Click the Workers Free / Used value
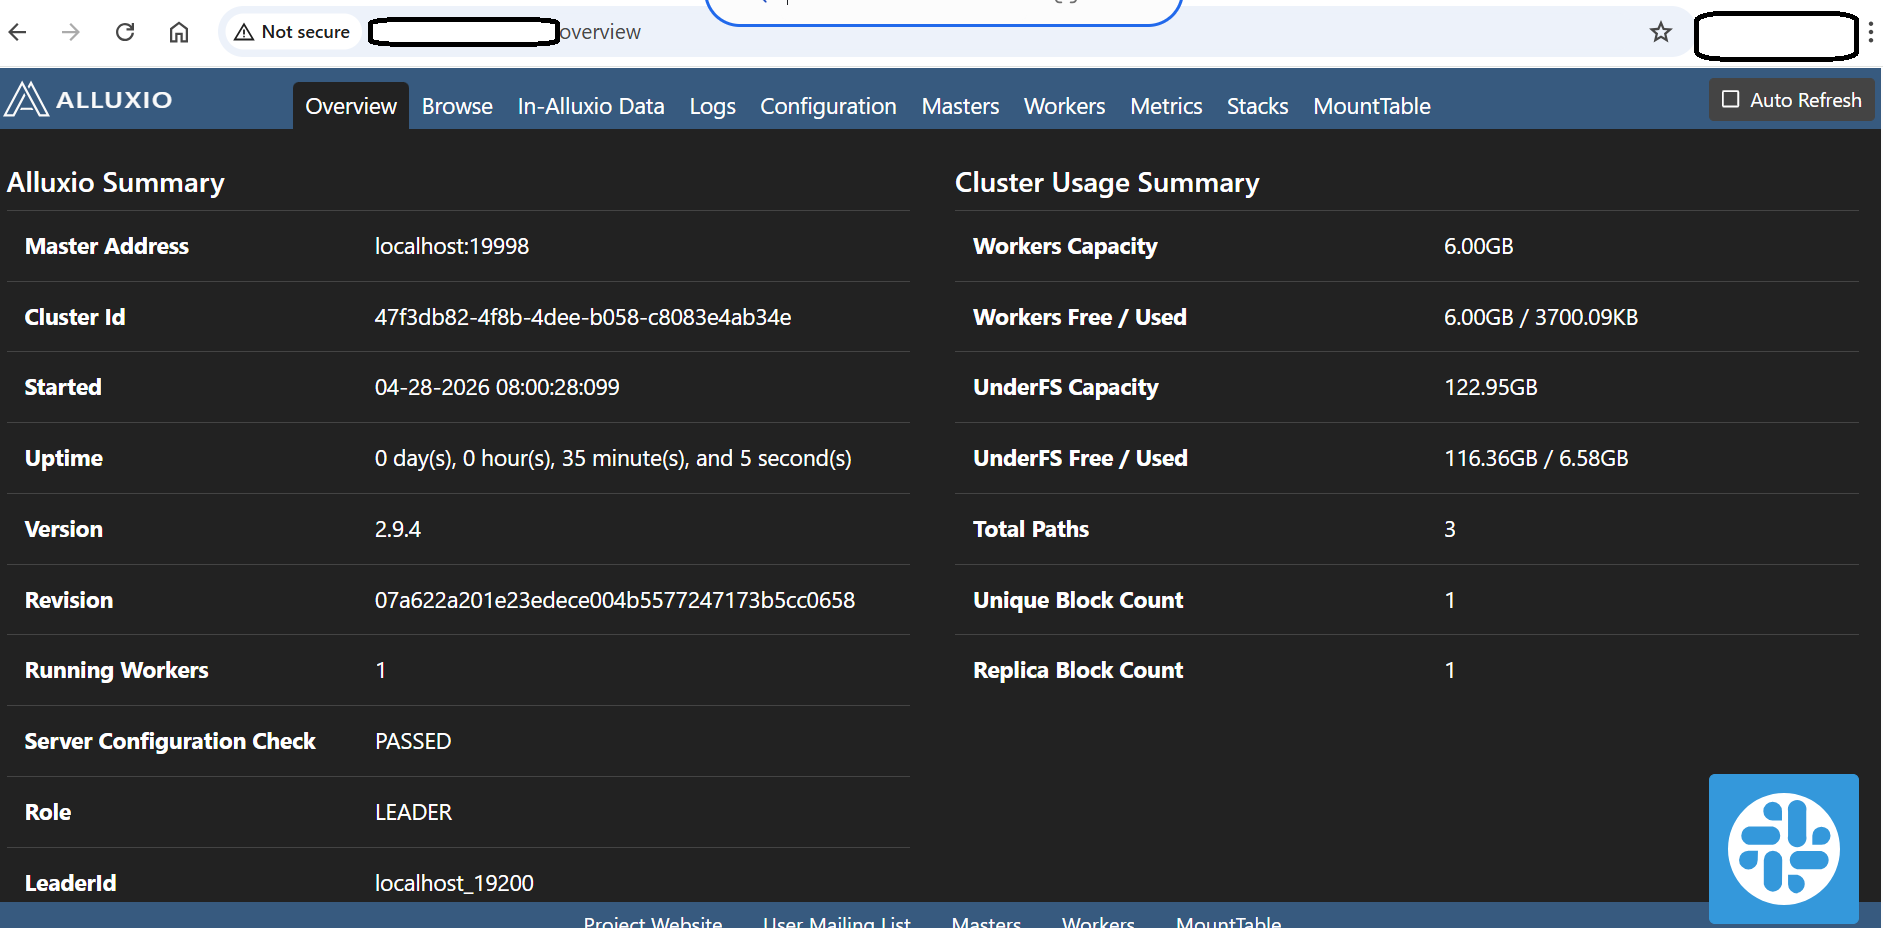This screenshot has width=1883, height=928. (1540, 317)
